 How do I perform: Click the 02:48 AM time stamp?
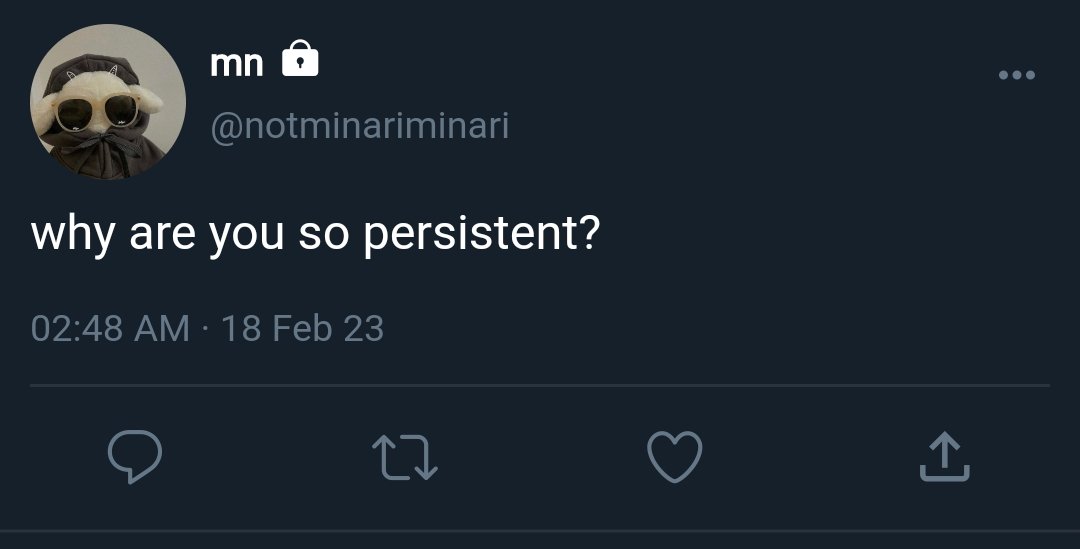coord(110,328)
